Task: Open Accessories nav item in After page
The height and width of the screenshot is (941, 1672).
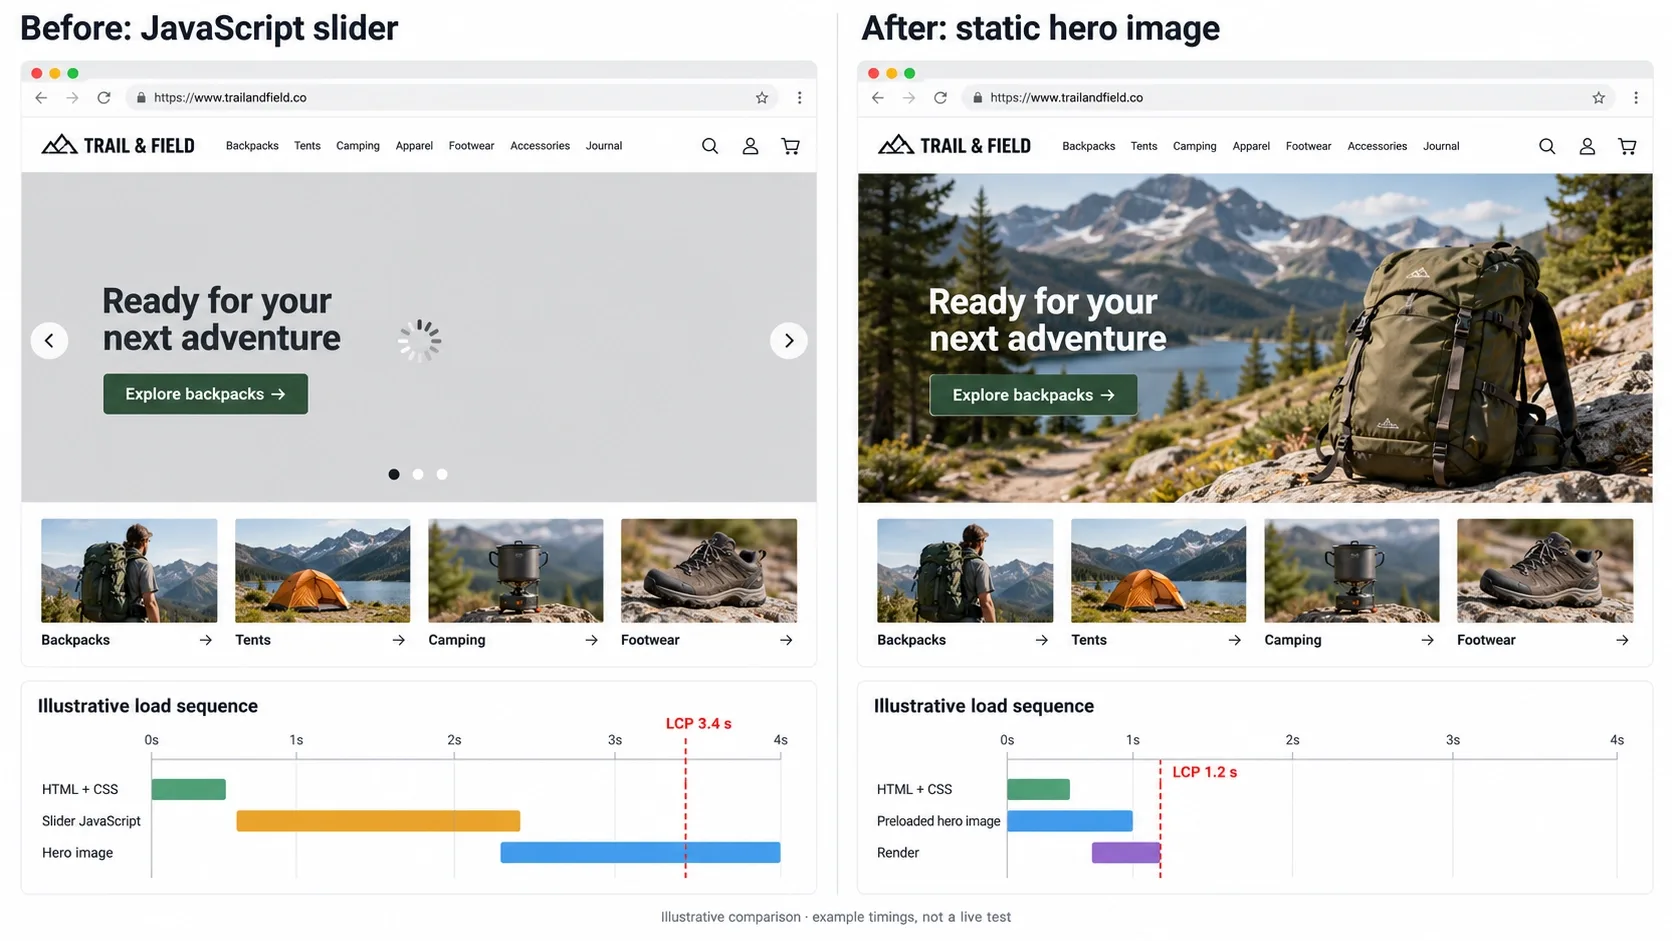Action: point(1377,146)
